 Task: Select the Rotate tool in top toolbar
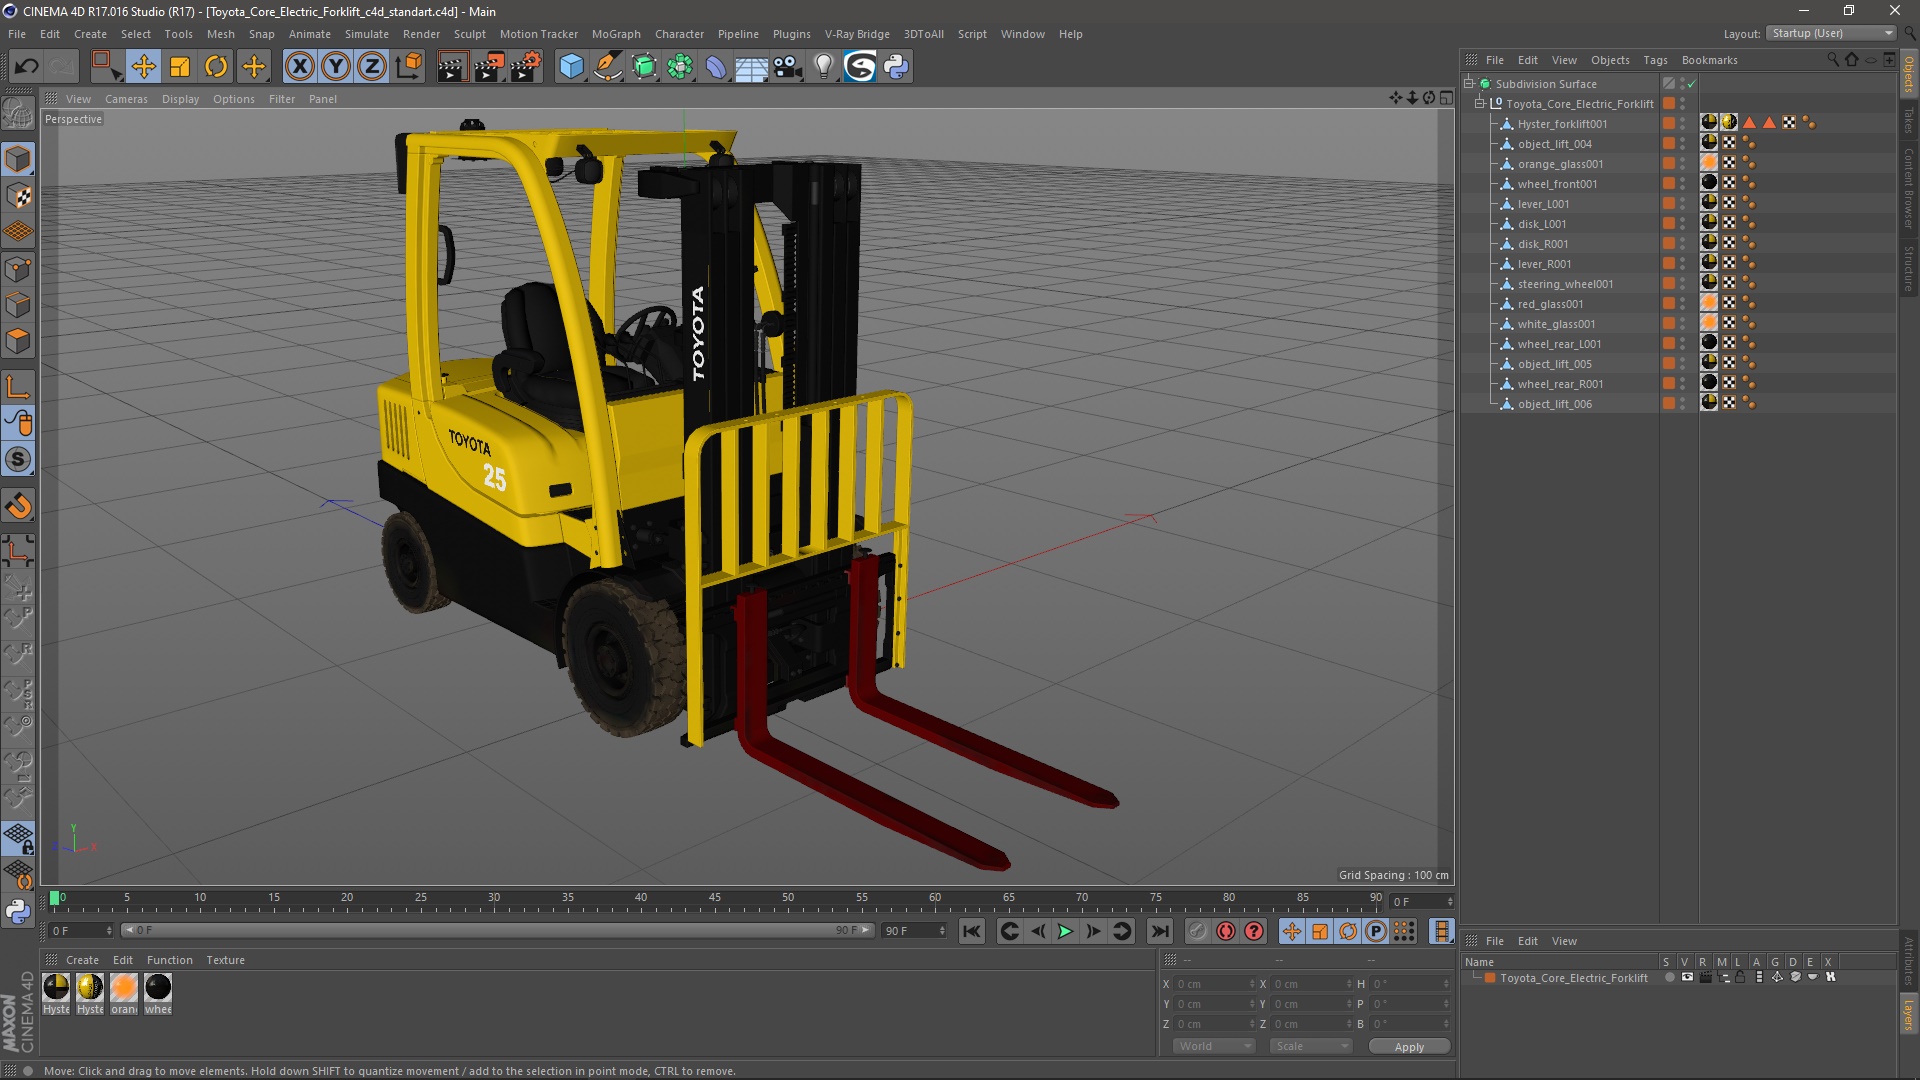click(216, 67)
